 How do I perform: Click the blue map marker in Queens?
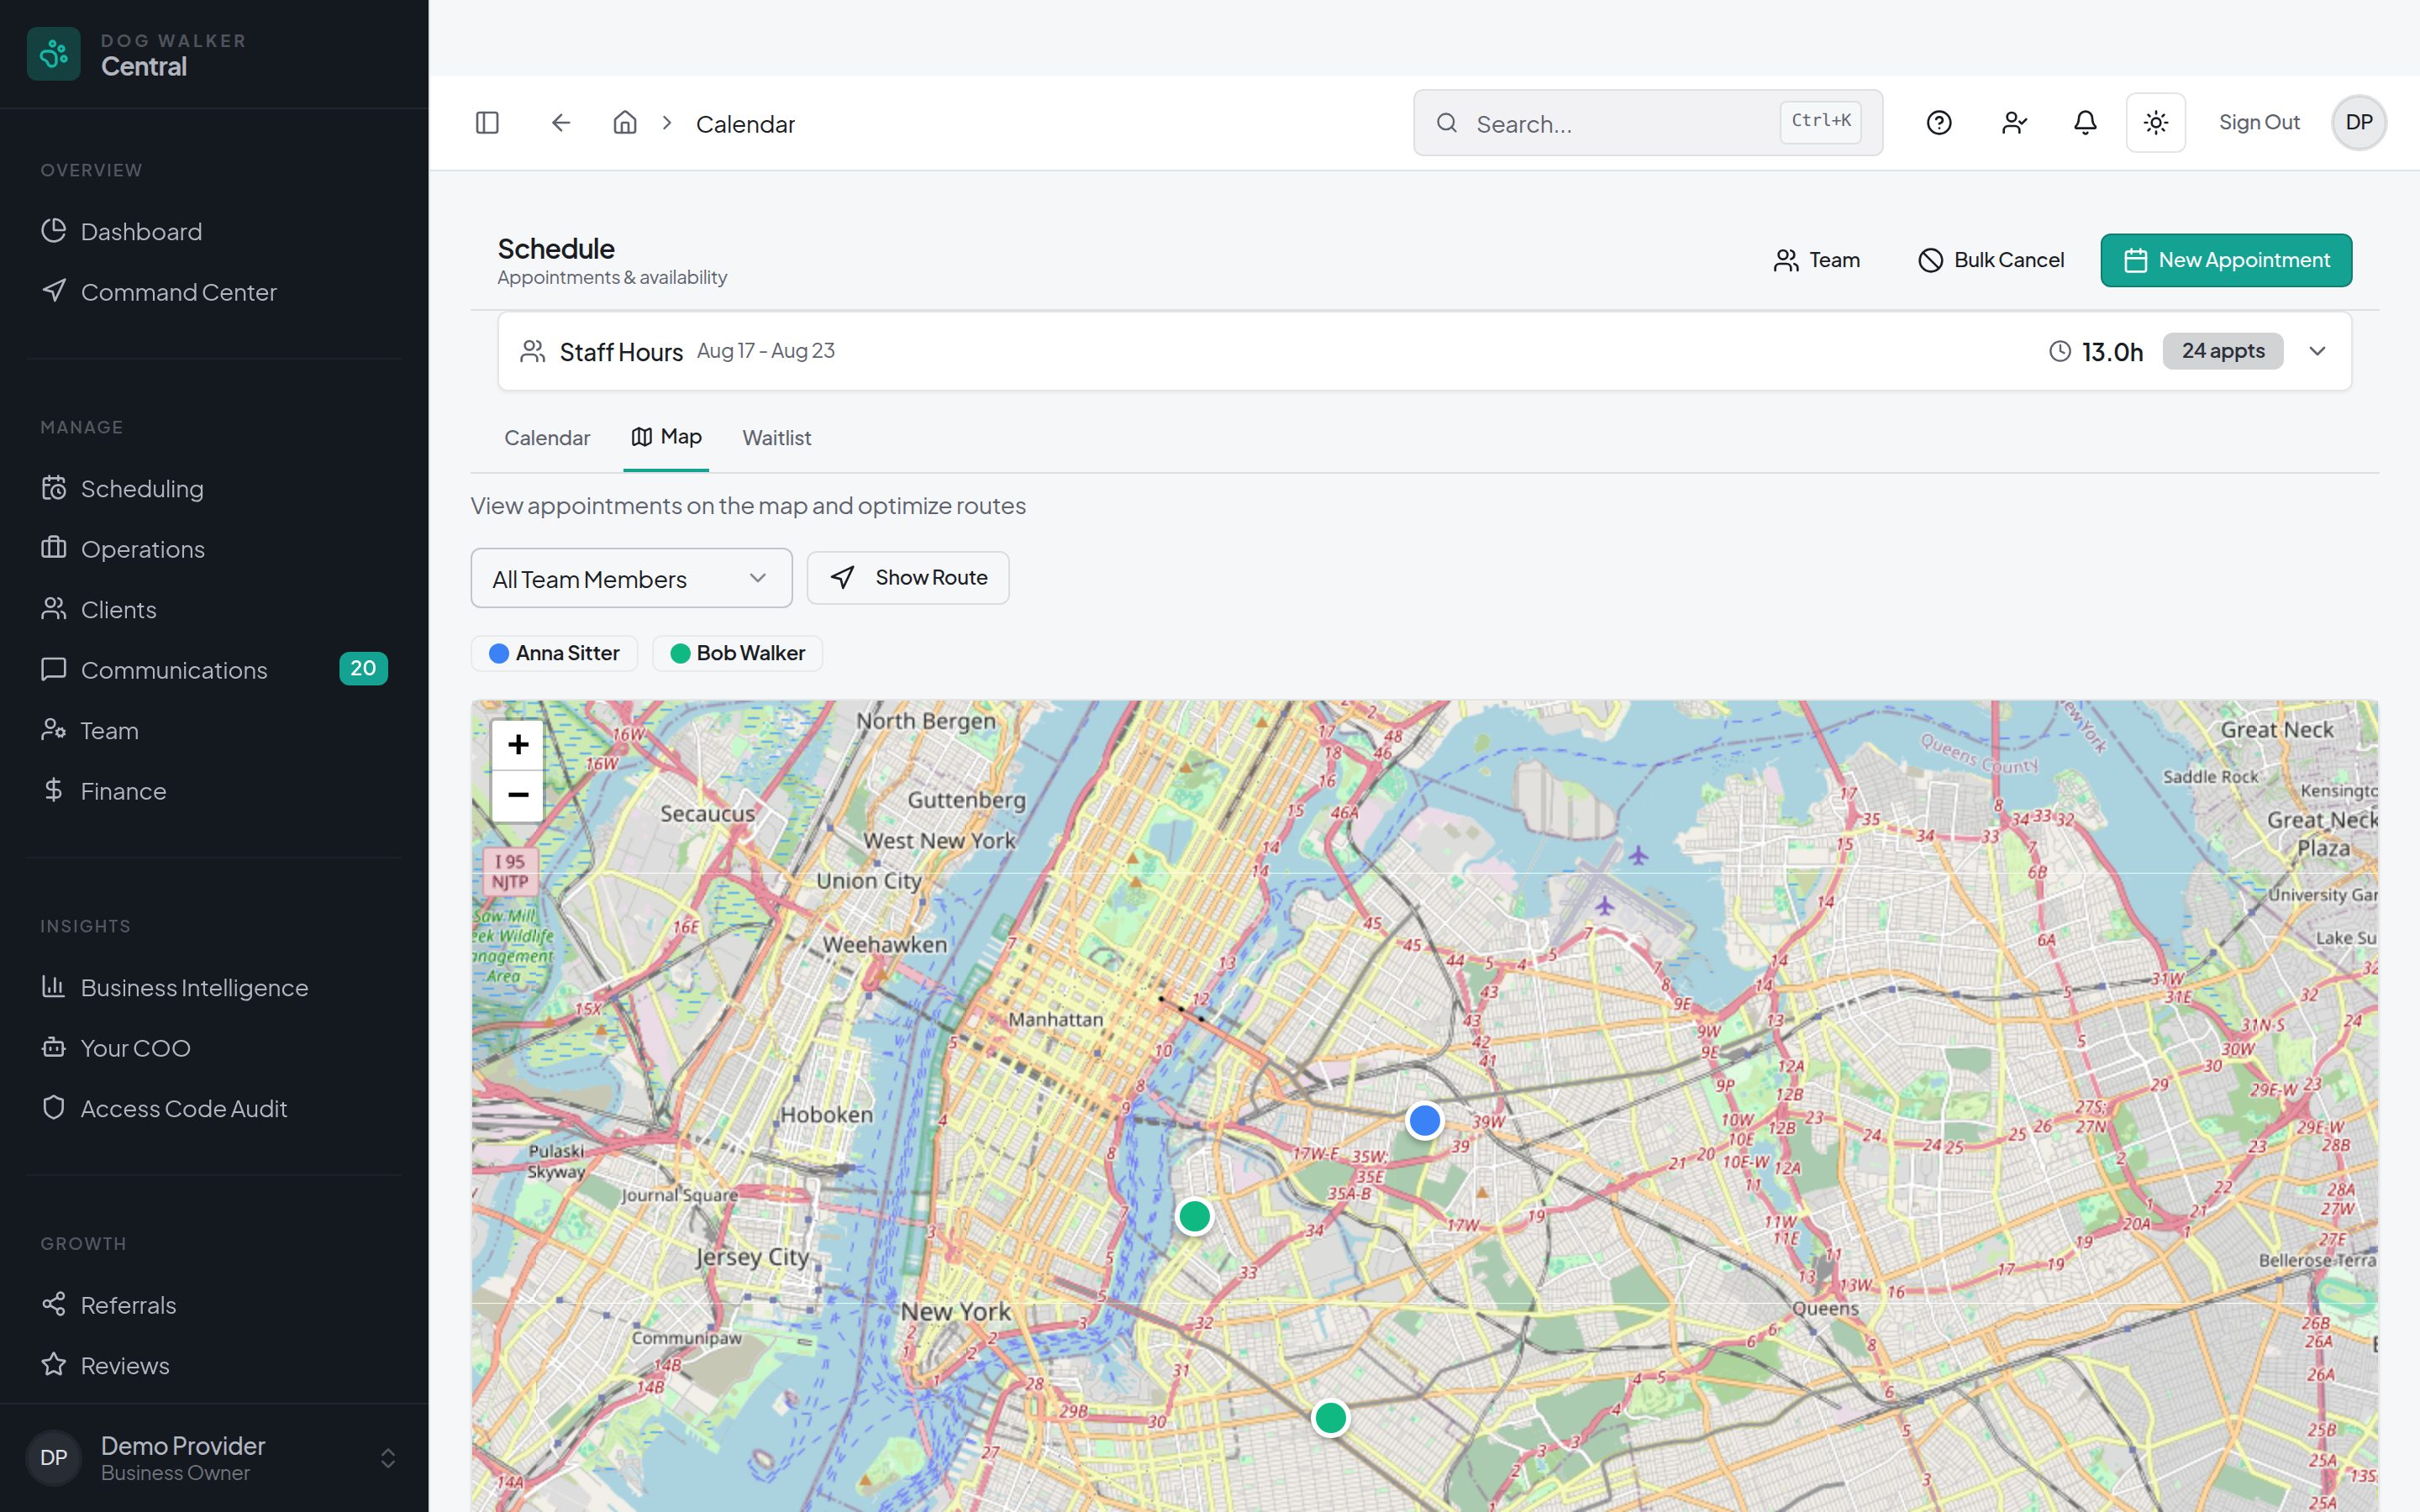pos(1424,1120)
